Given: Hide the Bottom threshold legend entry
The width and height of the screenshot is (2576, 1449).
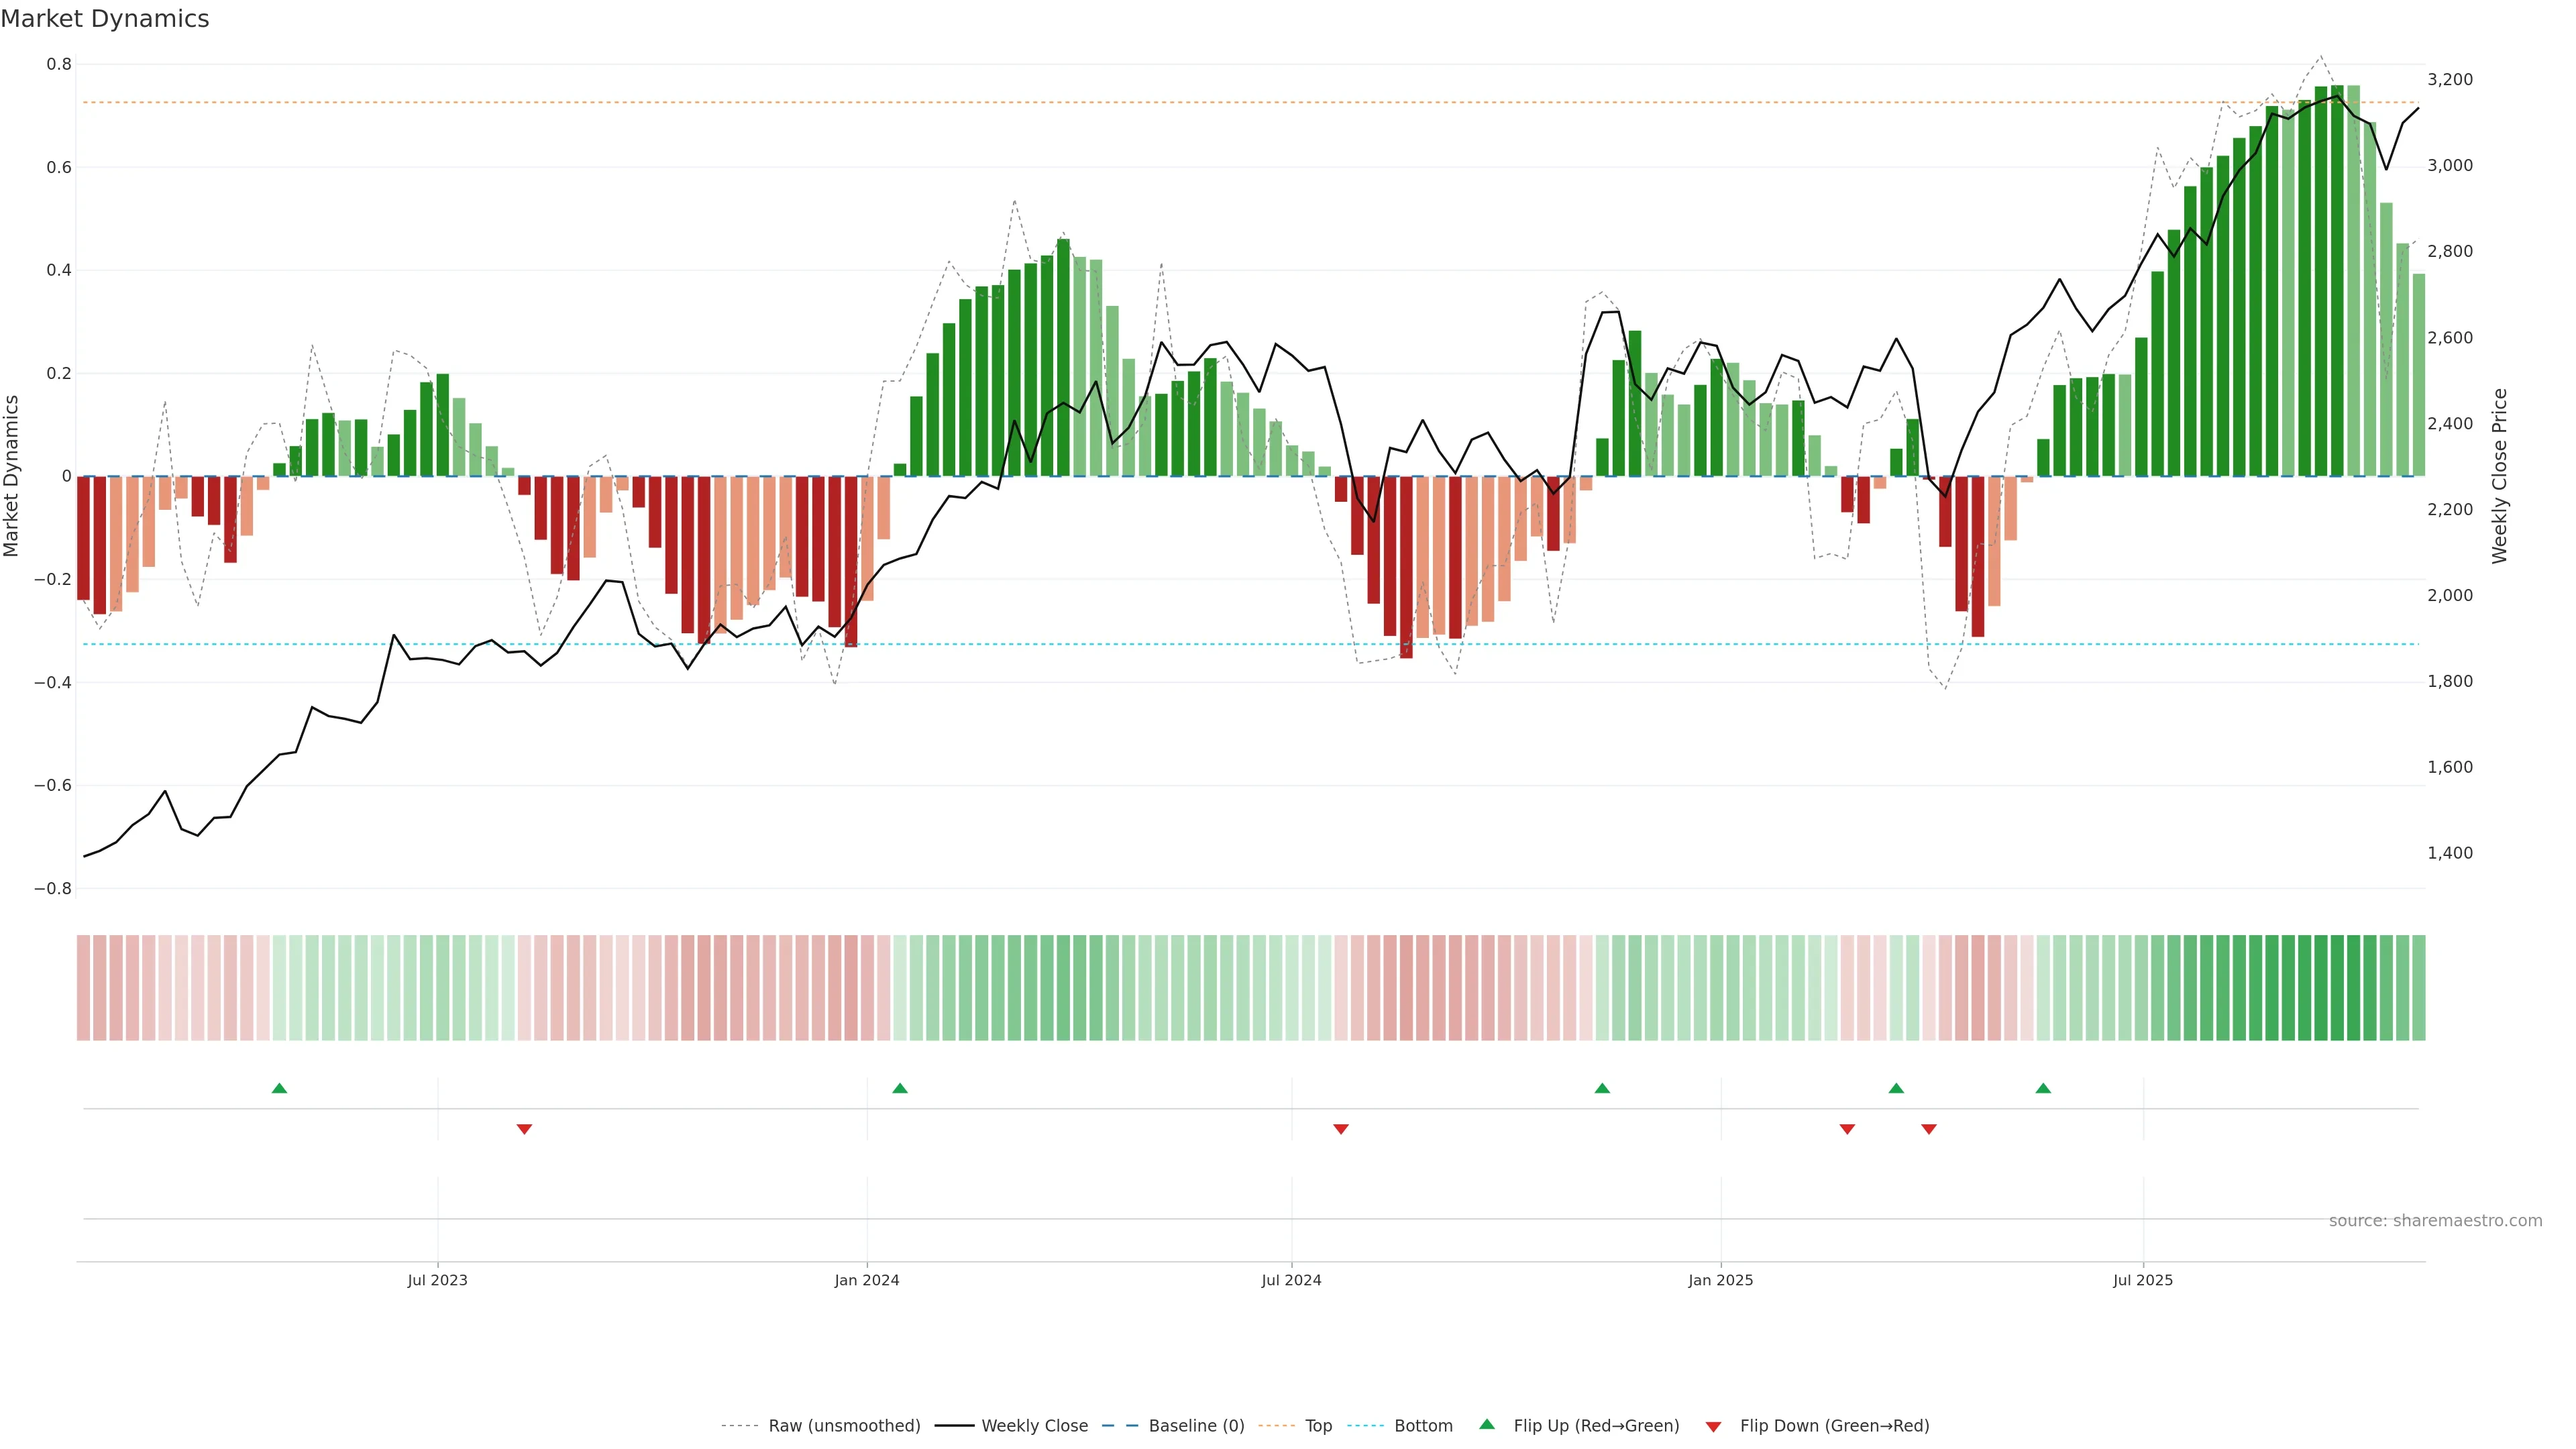Looking at the screenshot, I should 1423,1426.
